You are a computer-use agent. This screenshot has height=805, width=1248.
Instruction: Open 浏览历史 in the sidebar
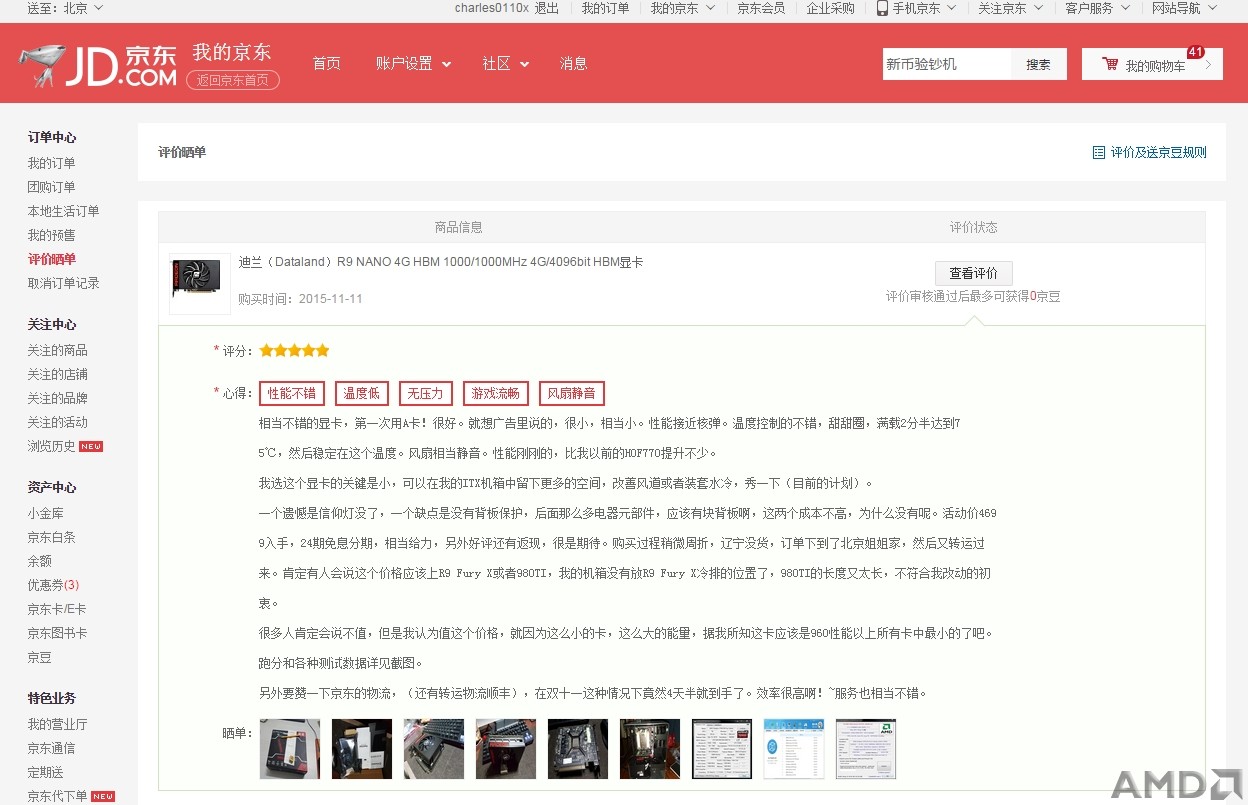[51, 446]
